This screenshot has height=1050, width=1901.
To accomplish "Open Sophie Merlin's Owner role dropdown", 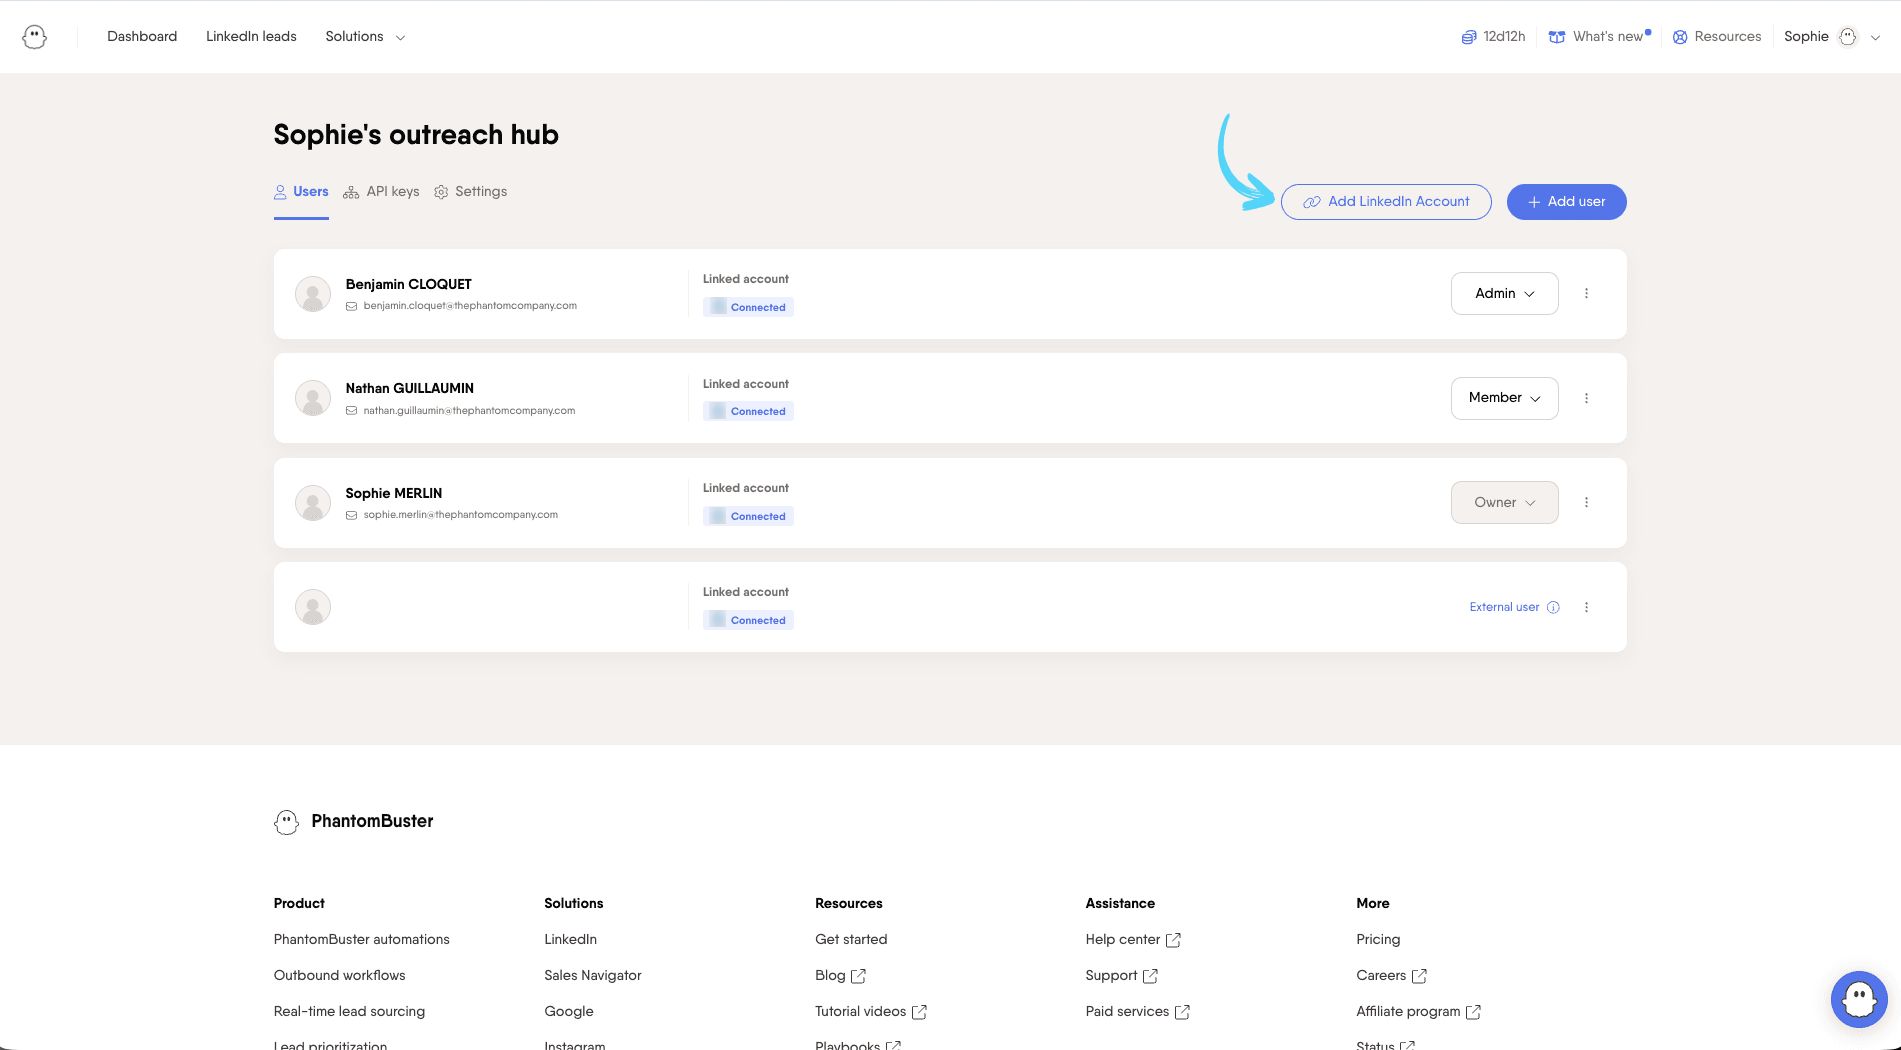I will coord(1504,502).
